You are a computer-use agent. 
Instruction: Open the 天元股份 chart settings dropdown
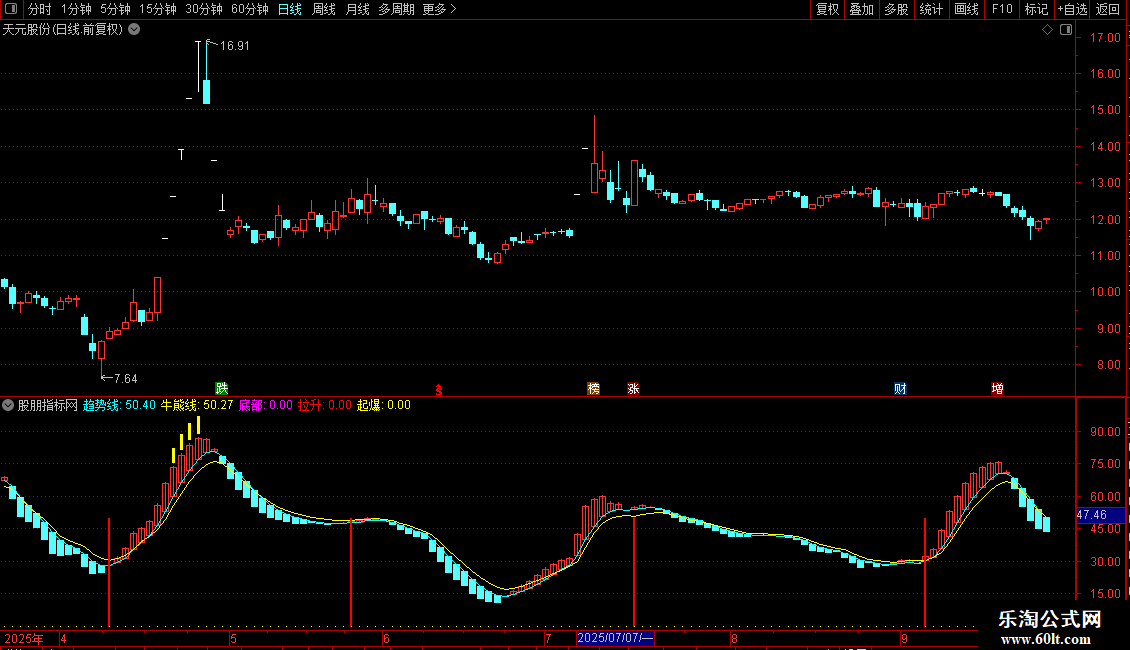134,30
